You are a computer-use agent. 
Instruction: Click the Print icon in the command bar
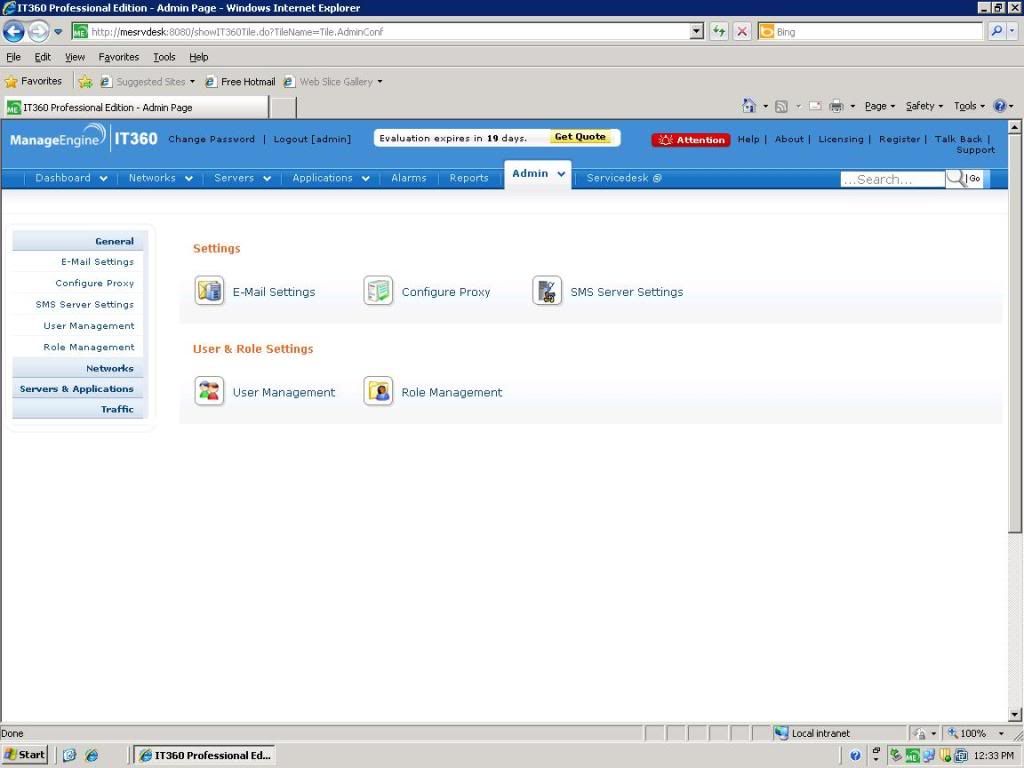(836, 106)
